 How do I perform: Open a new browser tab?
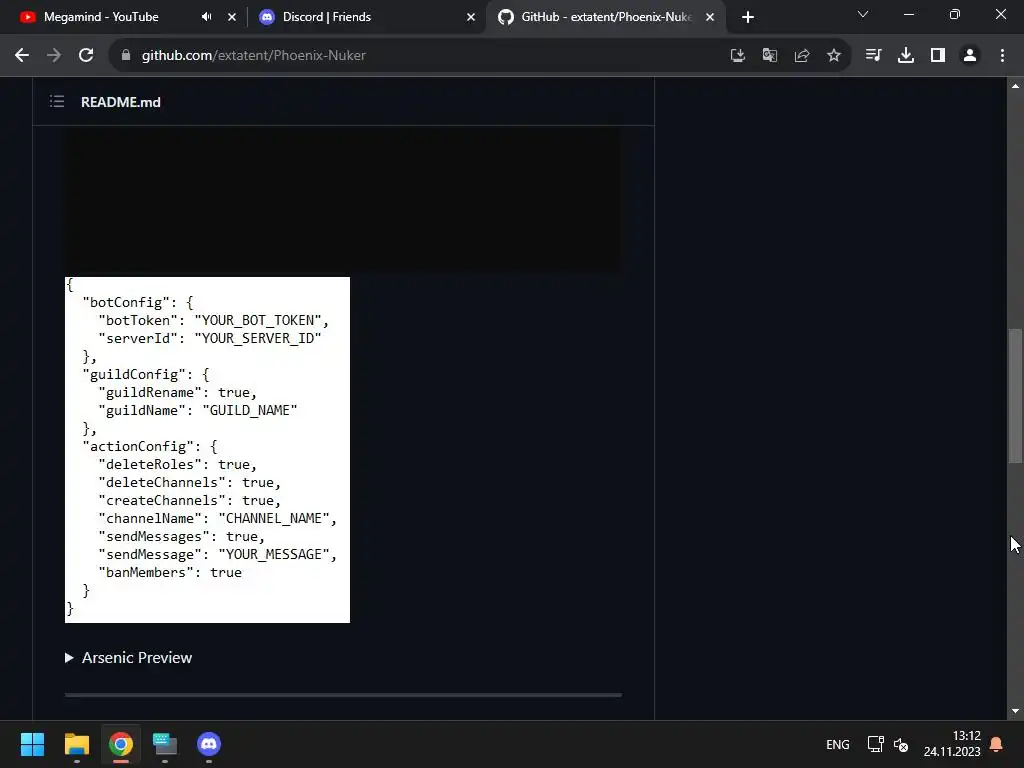tap(748, 17)
